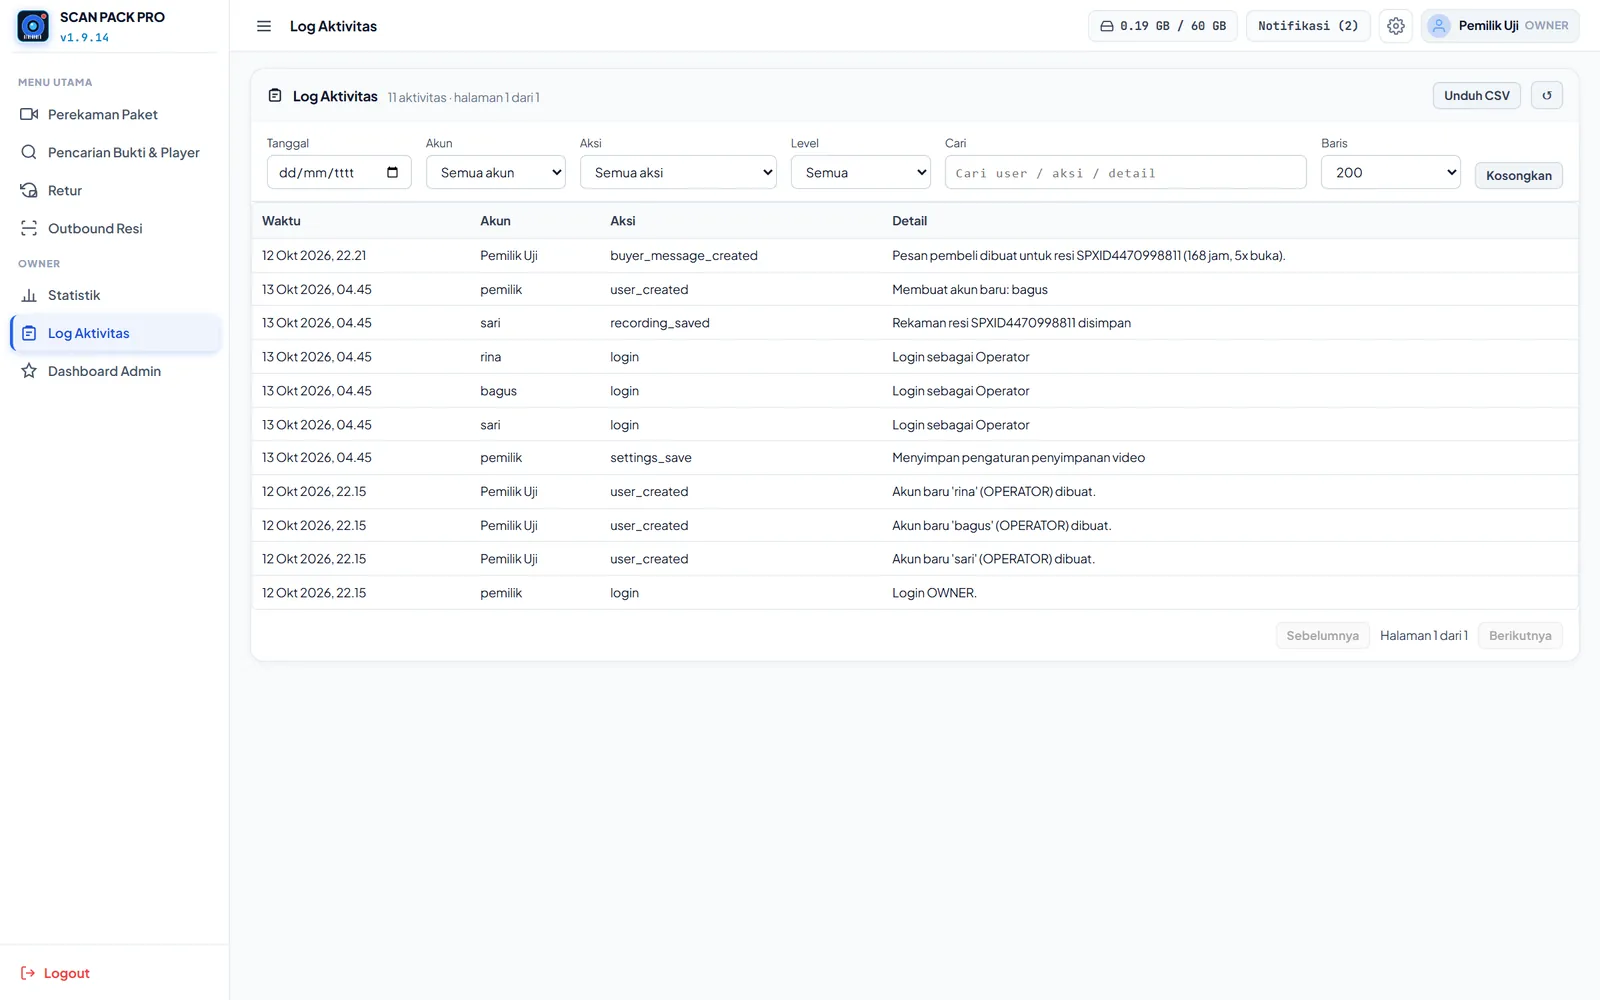Click the version label v1.9.14
Screen dimensions: 1600x1000
coord(85,38)
